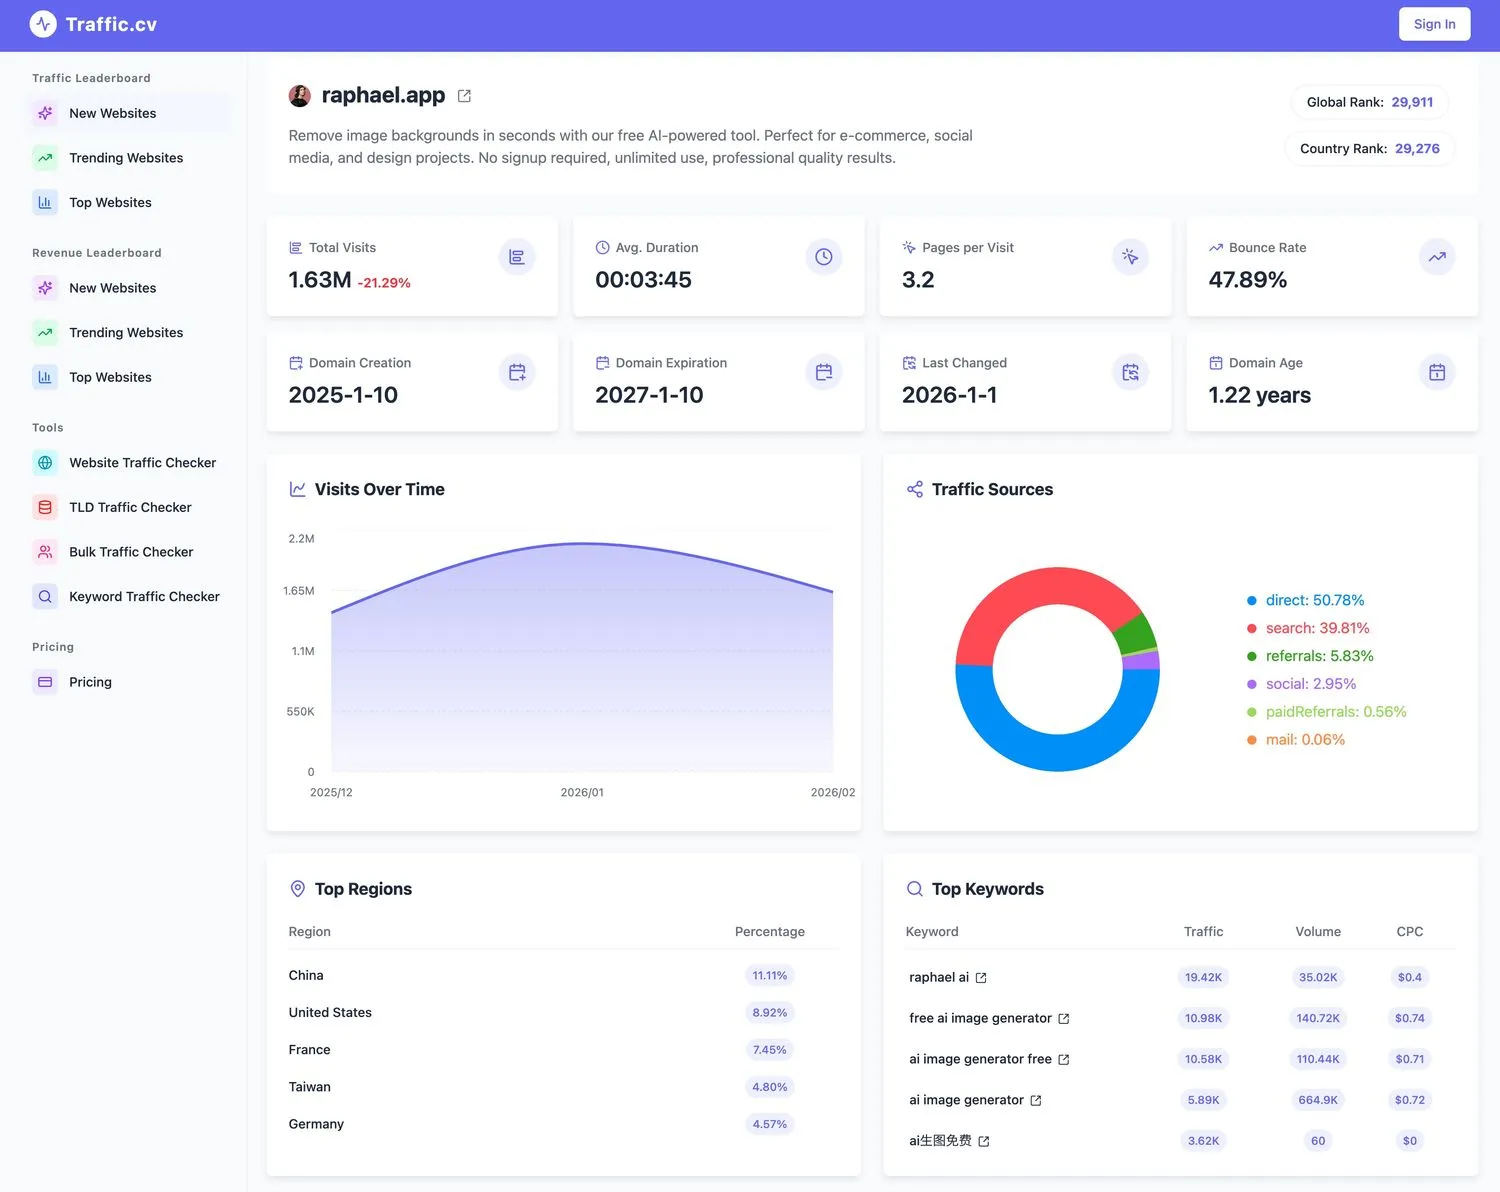Open New Websites under Traffic Leaderboard
Screen dimensions: 1500x1192
[x=129, y=113]
